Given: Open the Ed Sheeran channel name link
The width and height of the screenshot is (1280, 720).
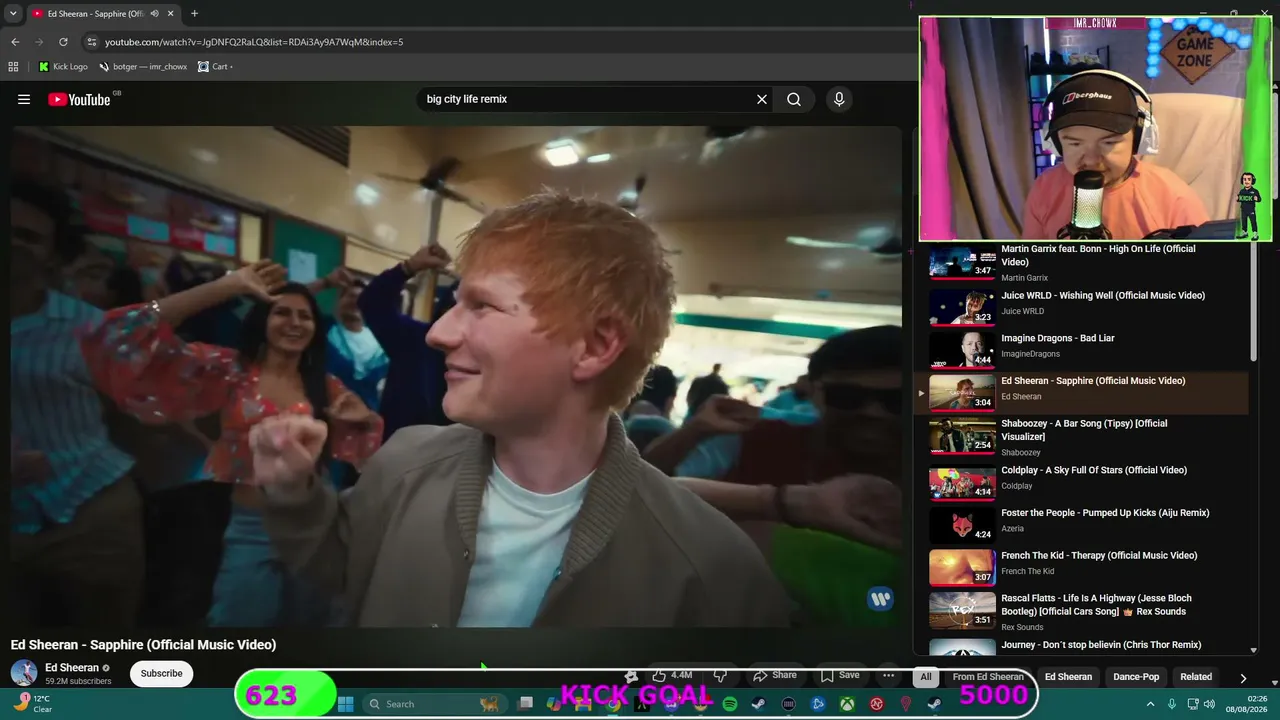Looking at the screenshot, I should point(72,668).
